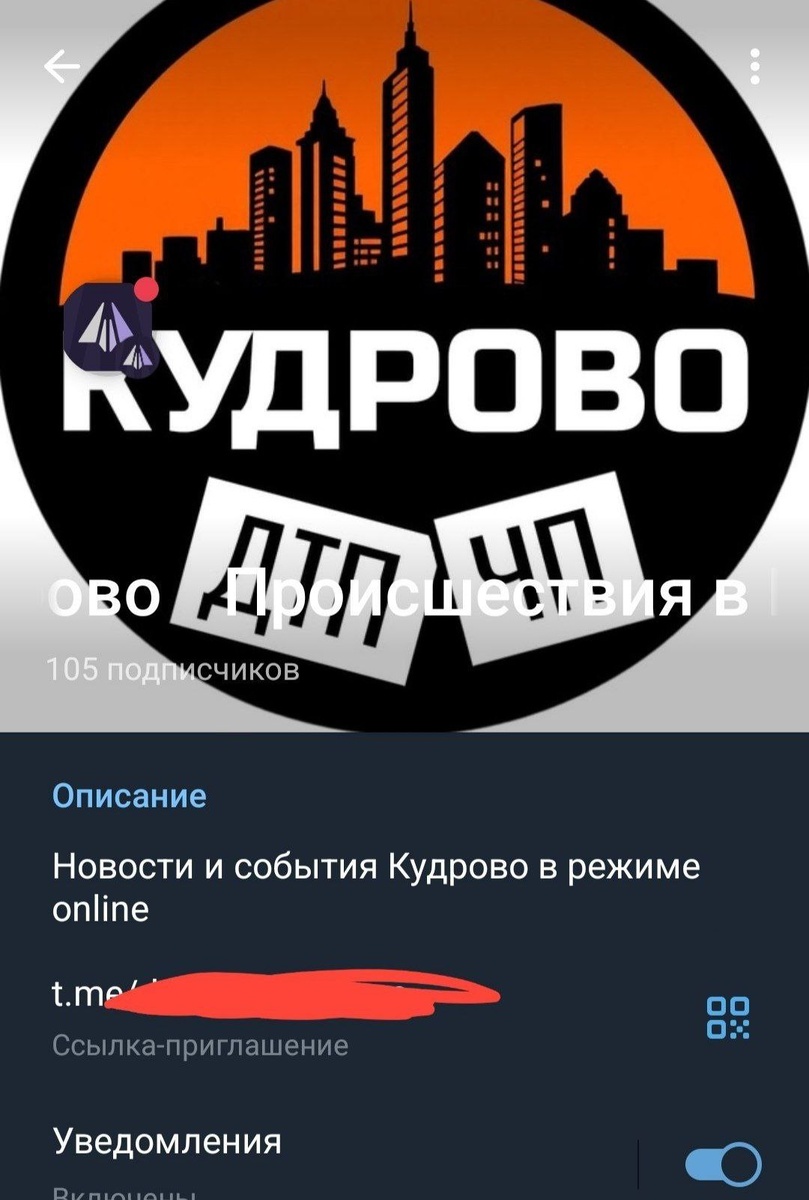809x1200 pixels.
Task: Tap the Включены status text
Action: 125,1193
